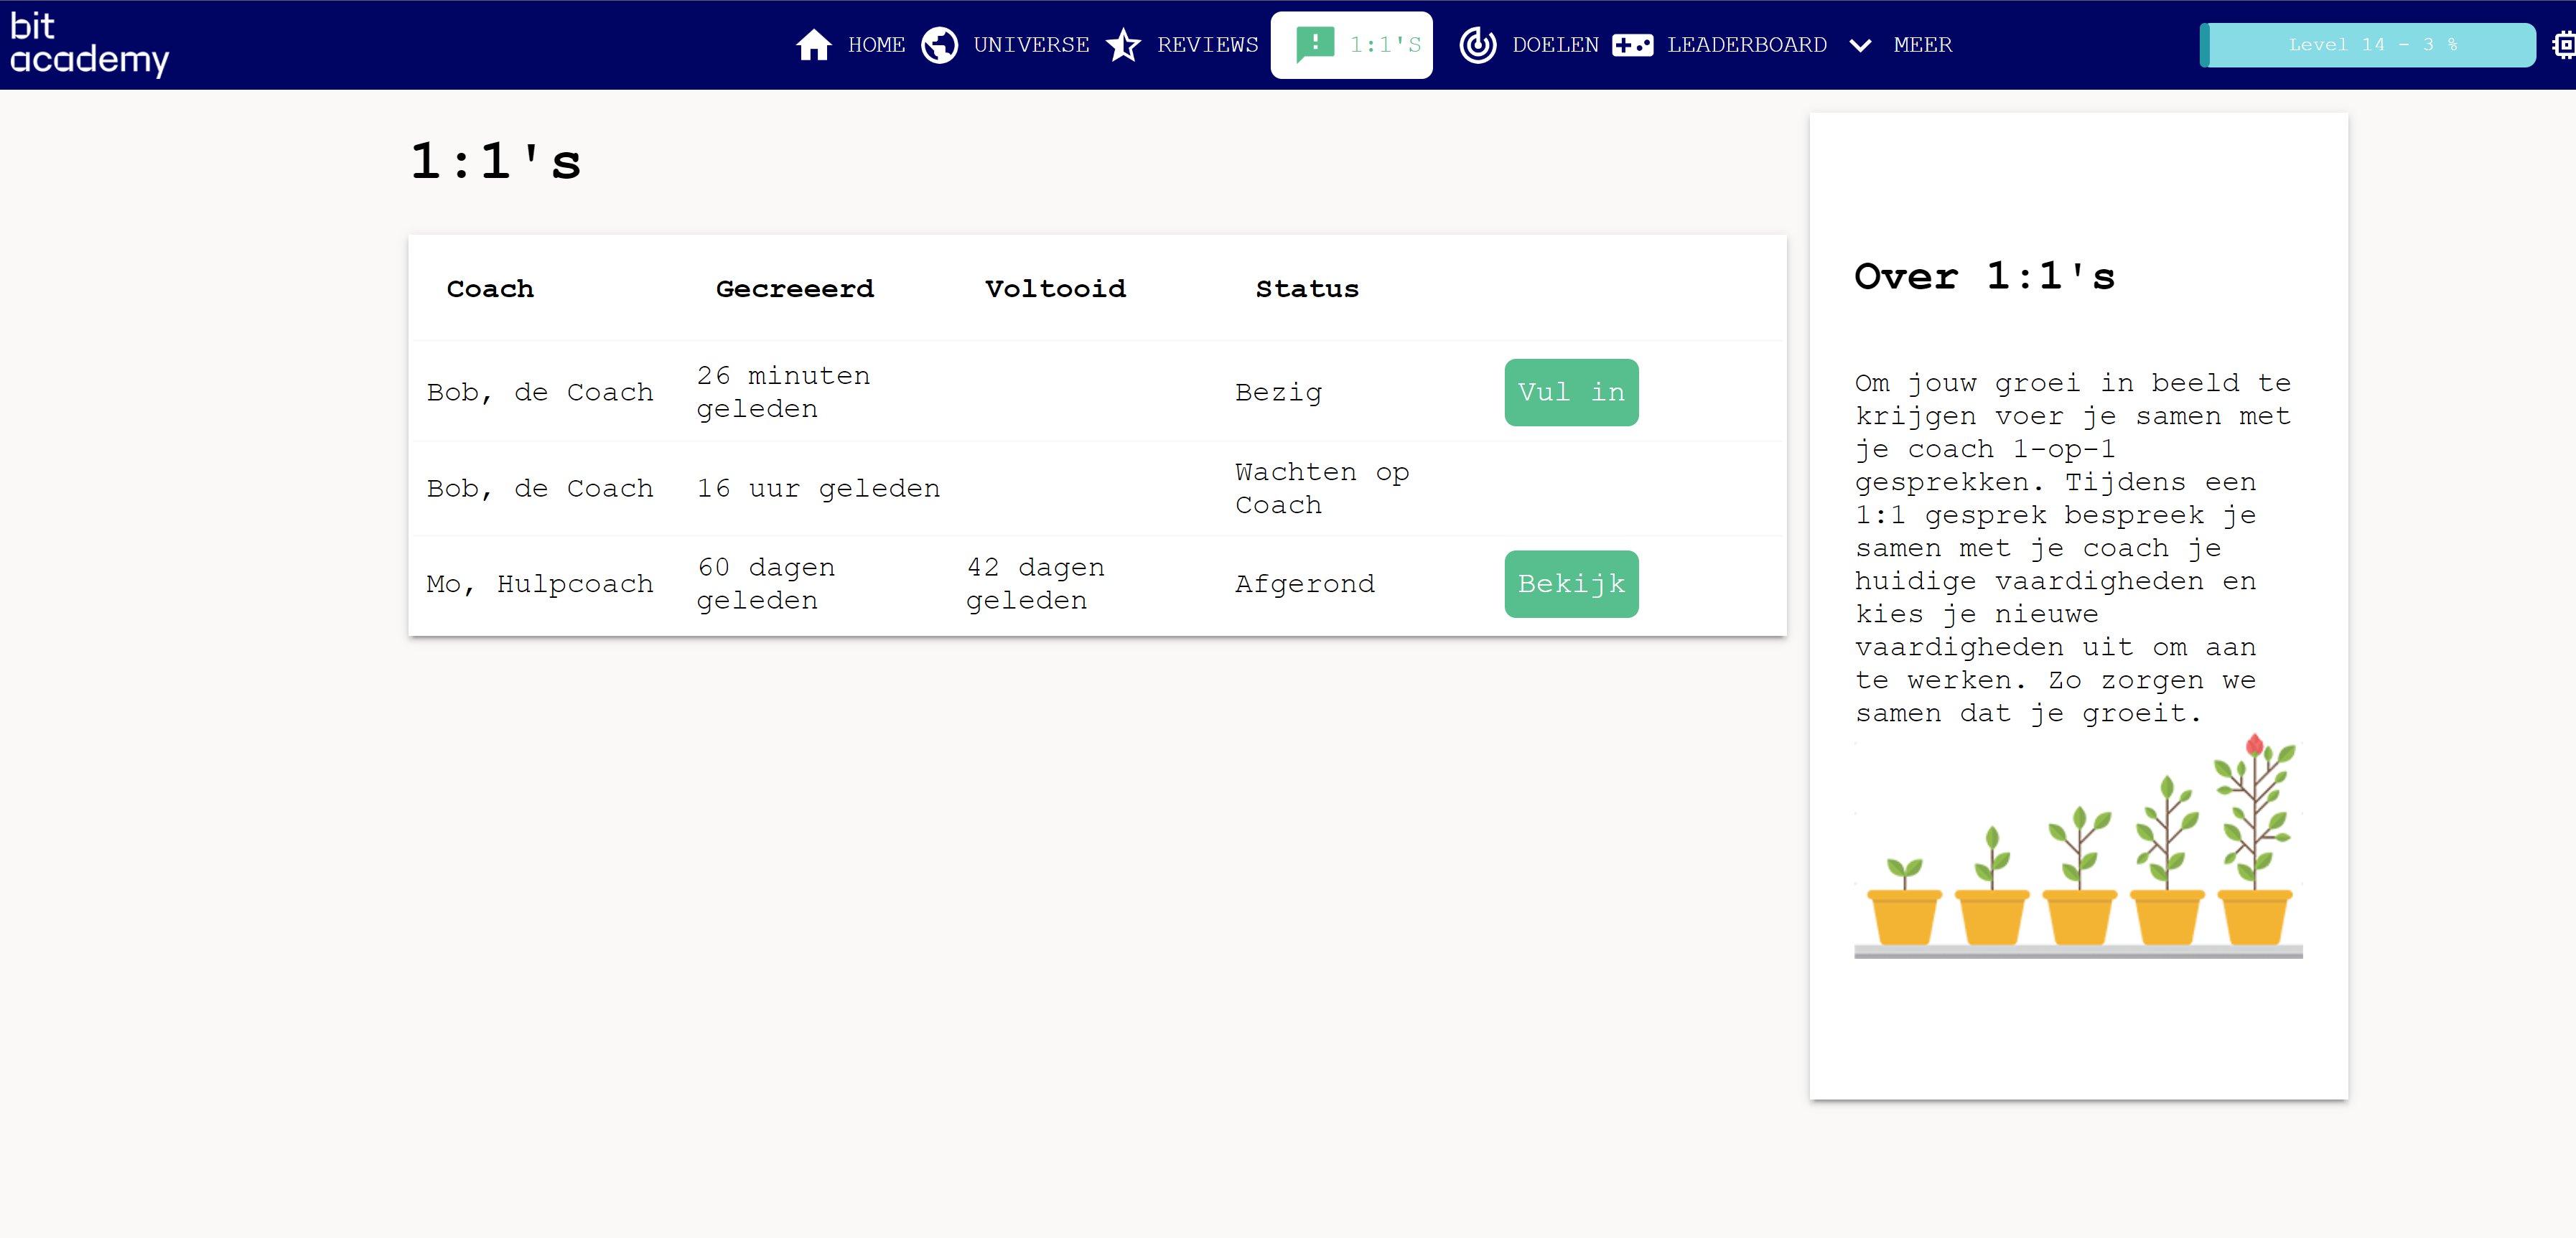
Task: Click the Status column header
Action: tap(1307, 289)
